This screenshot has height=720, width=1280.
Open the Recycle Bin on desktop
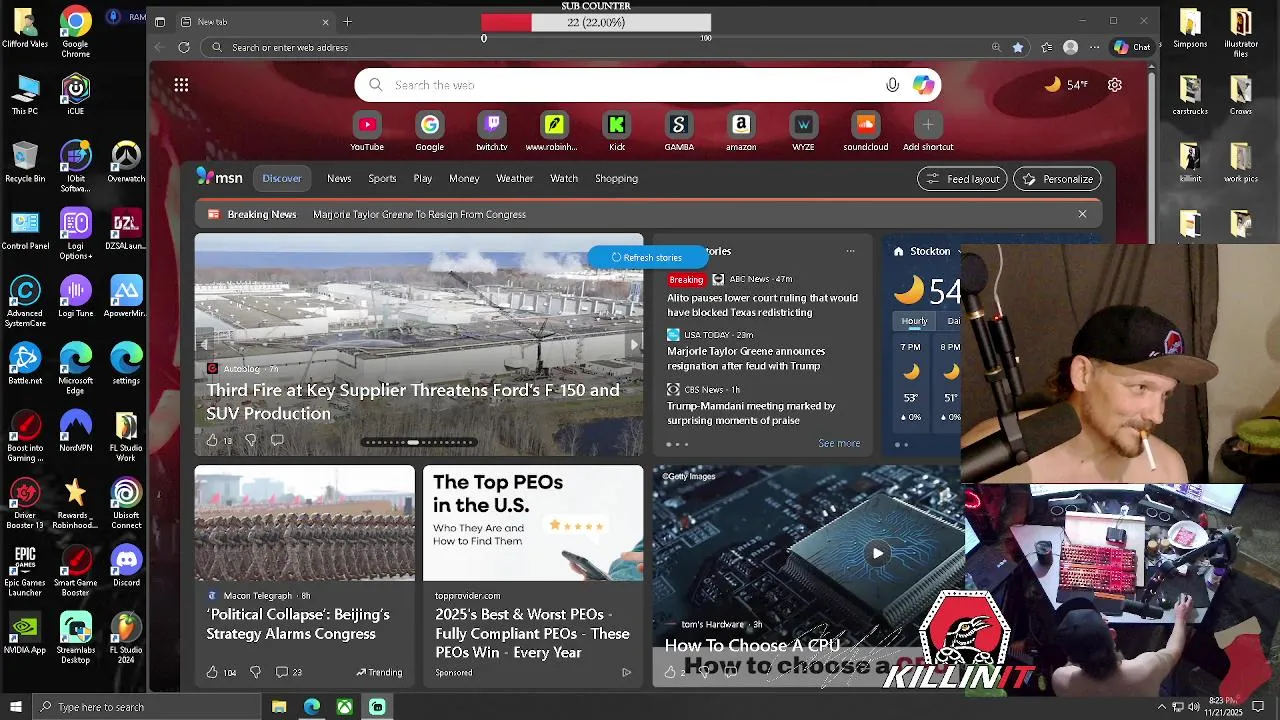(x=24, y=162)
